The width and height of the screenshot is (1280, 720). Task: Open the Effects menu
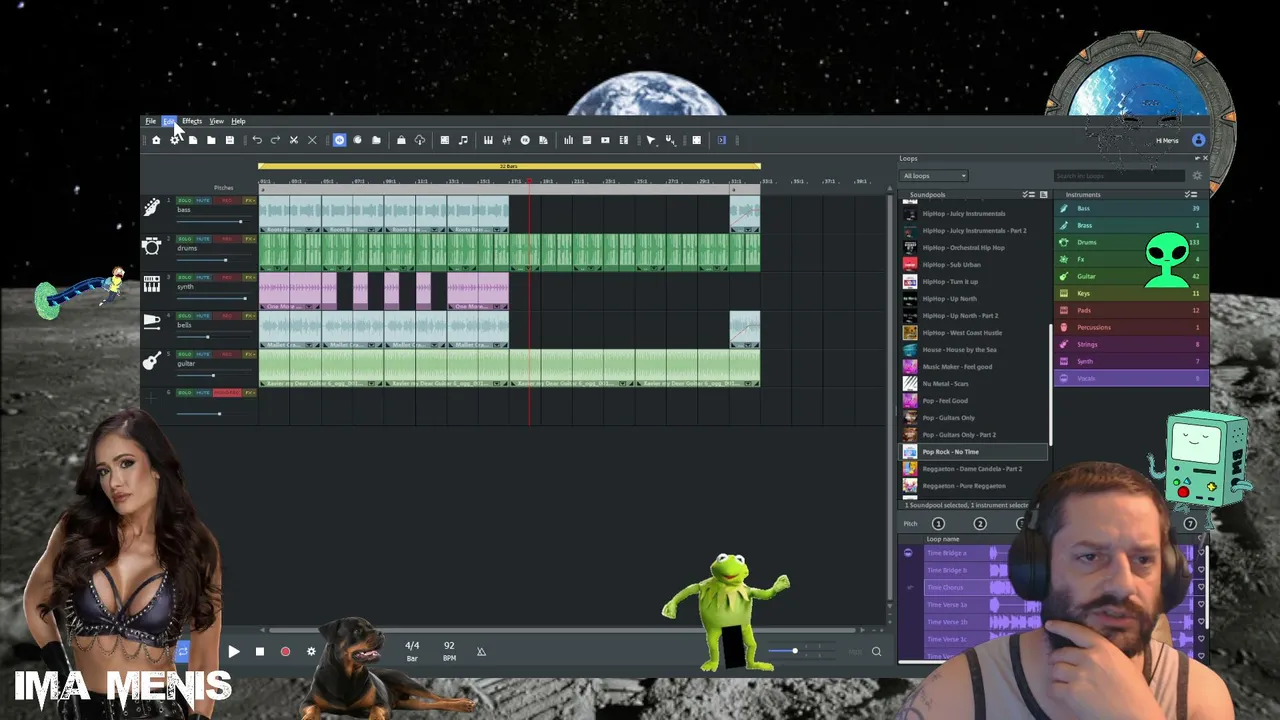click(x=192, y=121)
